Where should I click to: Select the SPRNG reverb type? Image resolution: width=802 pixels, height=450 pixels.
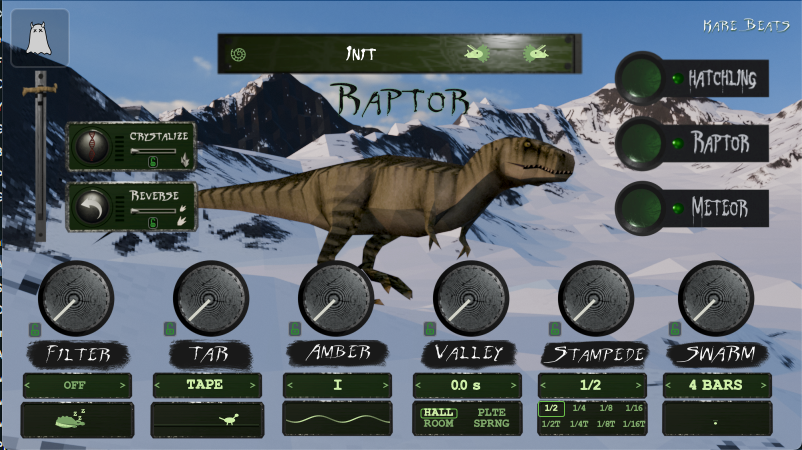(491, 423)
